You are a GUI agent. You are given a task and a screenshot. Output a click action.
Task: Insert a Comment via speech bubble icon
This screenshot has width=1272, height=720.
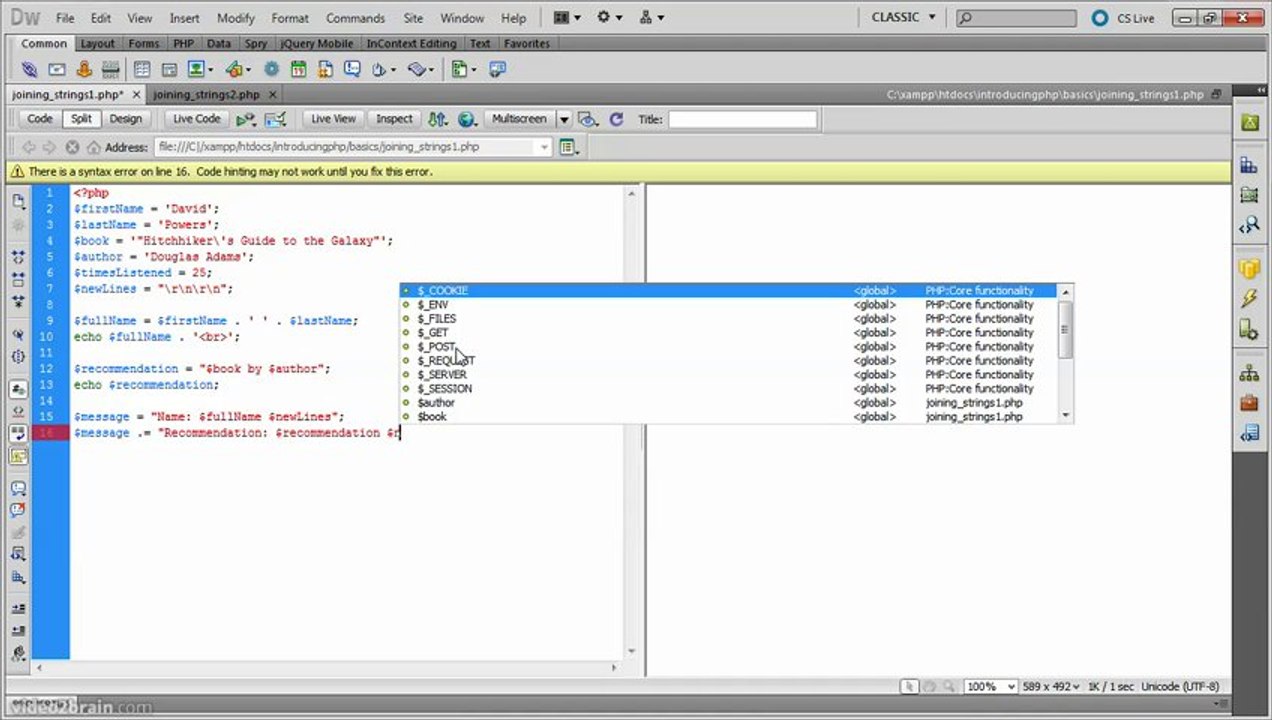click(352, 70)
